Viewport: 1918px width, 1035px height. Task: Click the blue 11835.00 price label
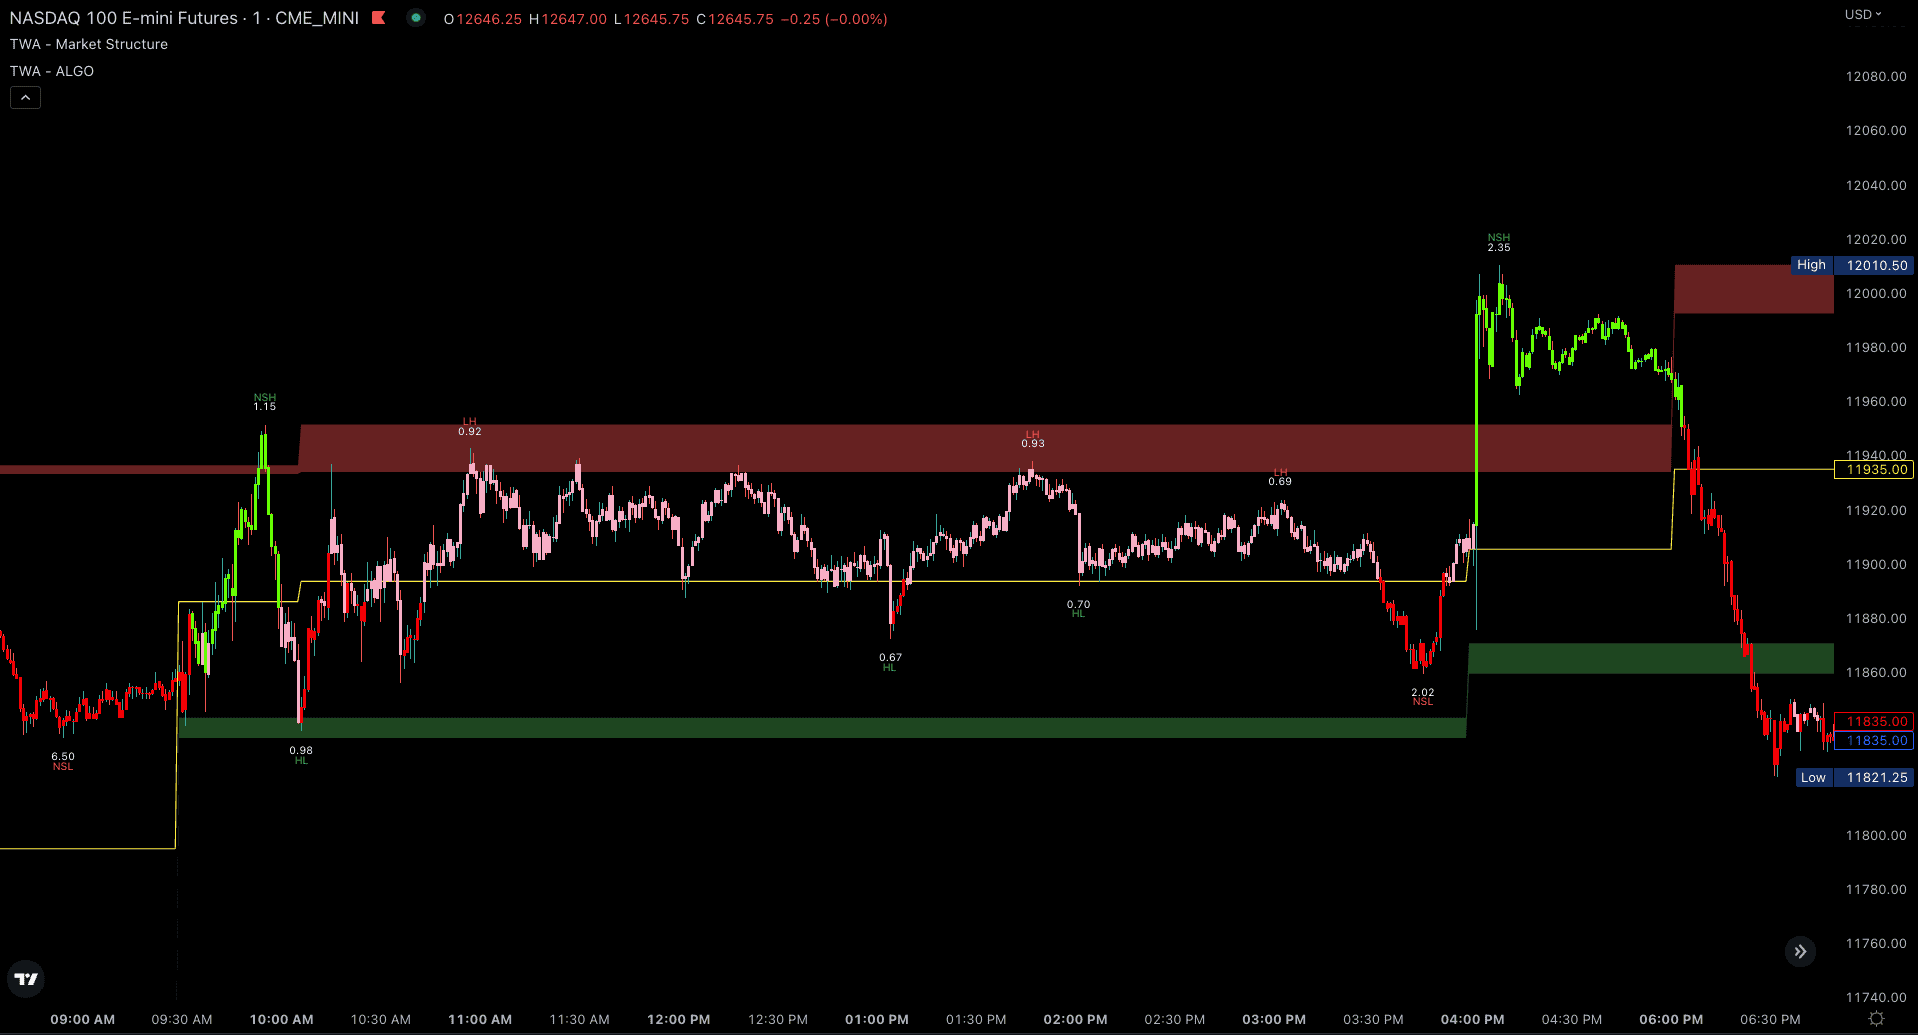(1873, 741)
